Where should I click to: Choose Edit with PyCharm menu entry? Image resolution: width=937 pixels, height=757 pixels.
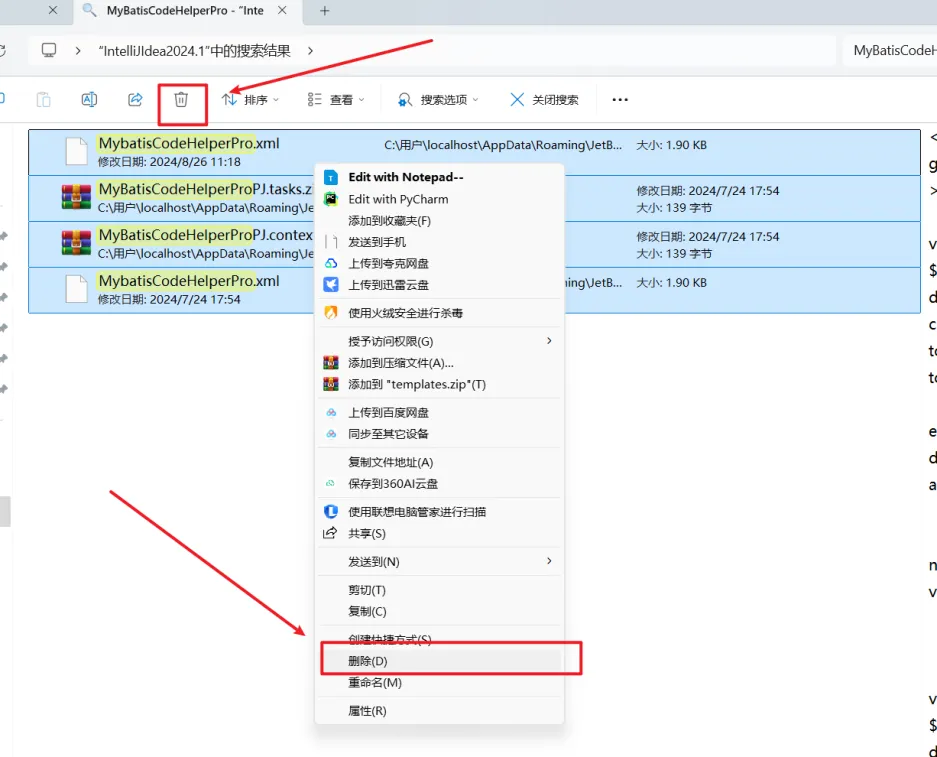pos(439,199)
